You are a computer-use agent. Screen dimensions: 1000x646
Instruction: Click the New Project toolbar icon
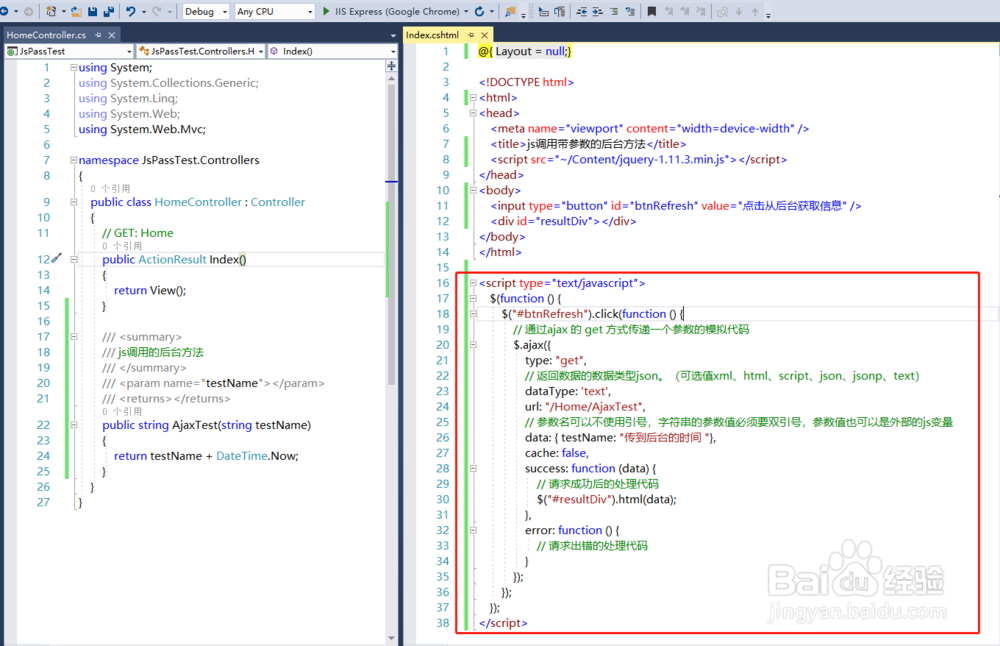coord(51,11)
